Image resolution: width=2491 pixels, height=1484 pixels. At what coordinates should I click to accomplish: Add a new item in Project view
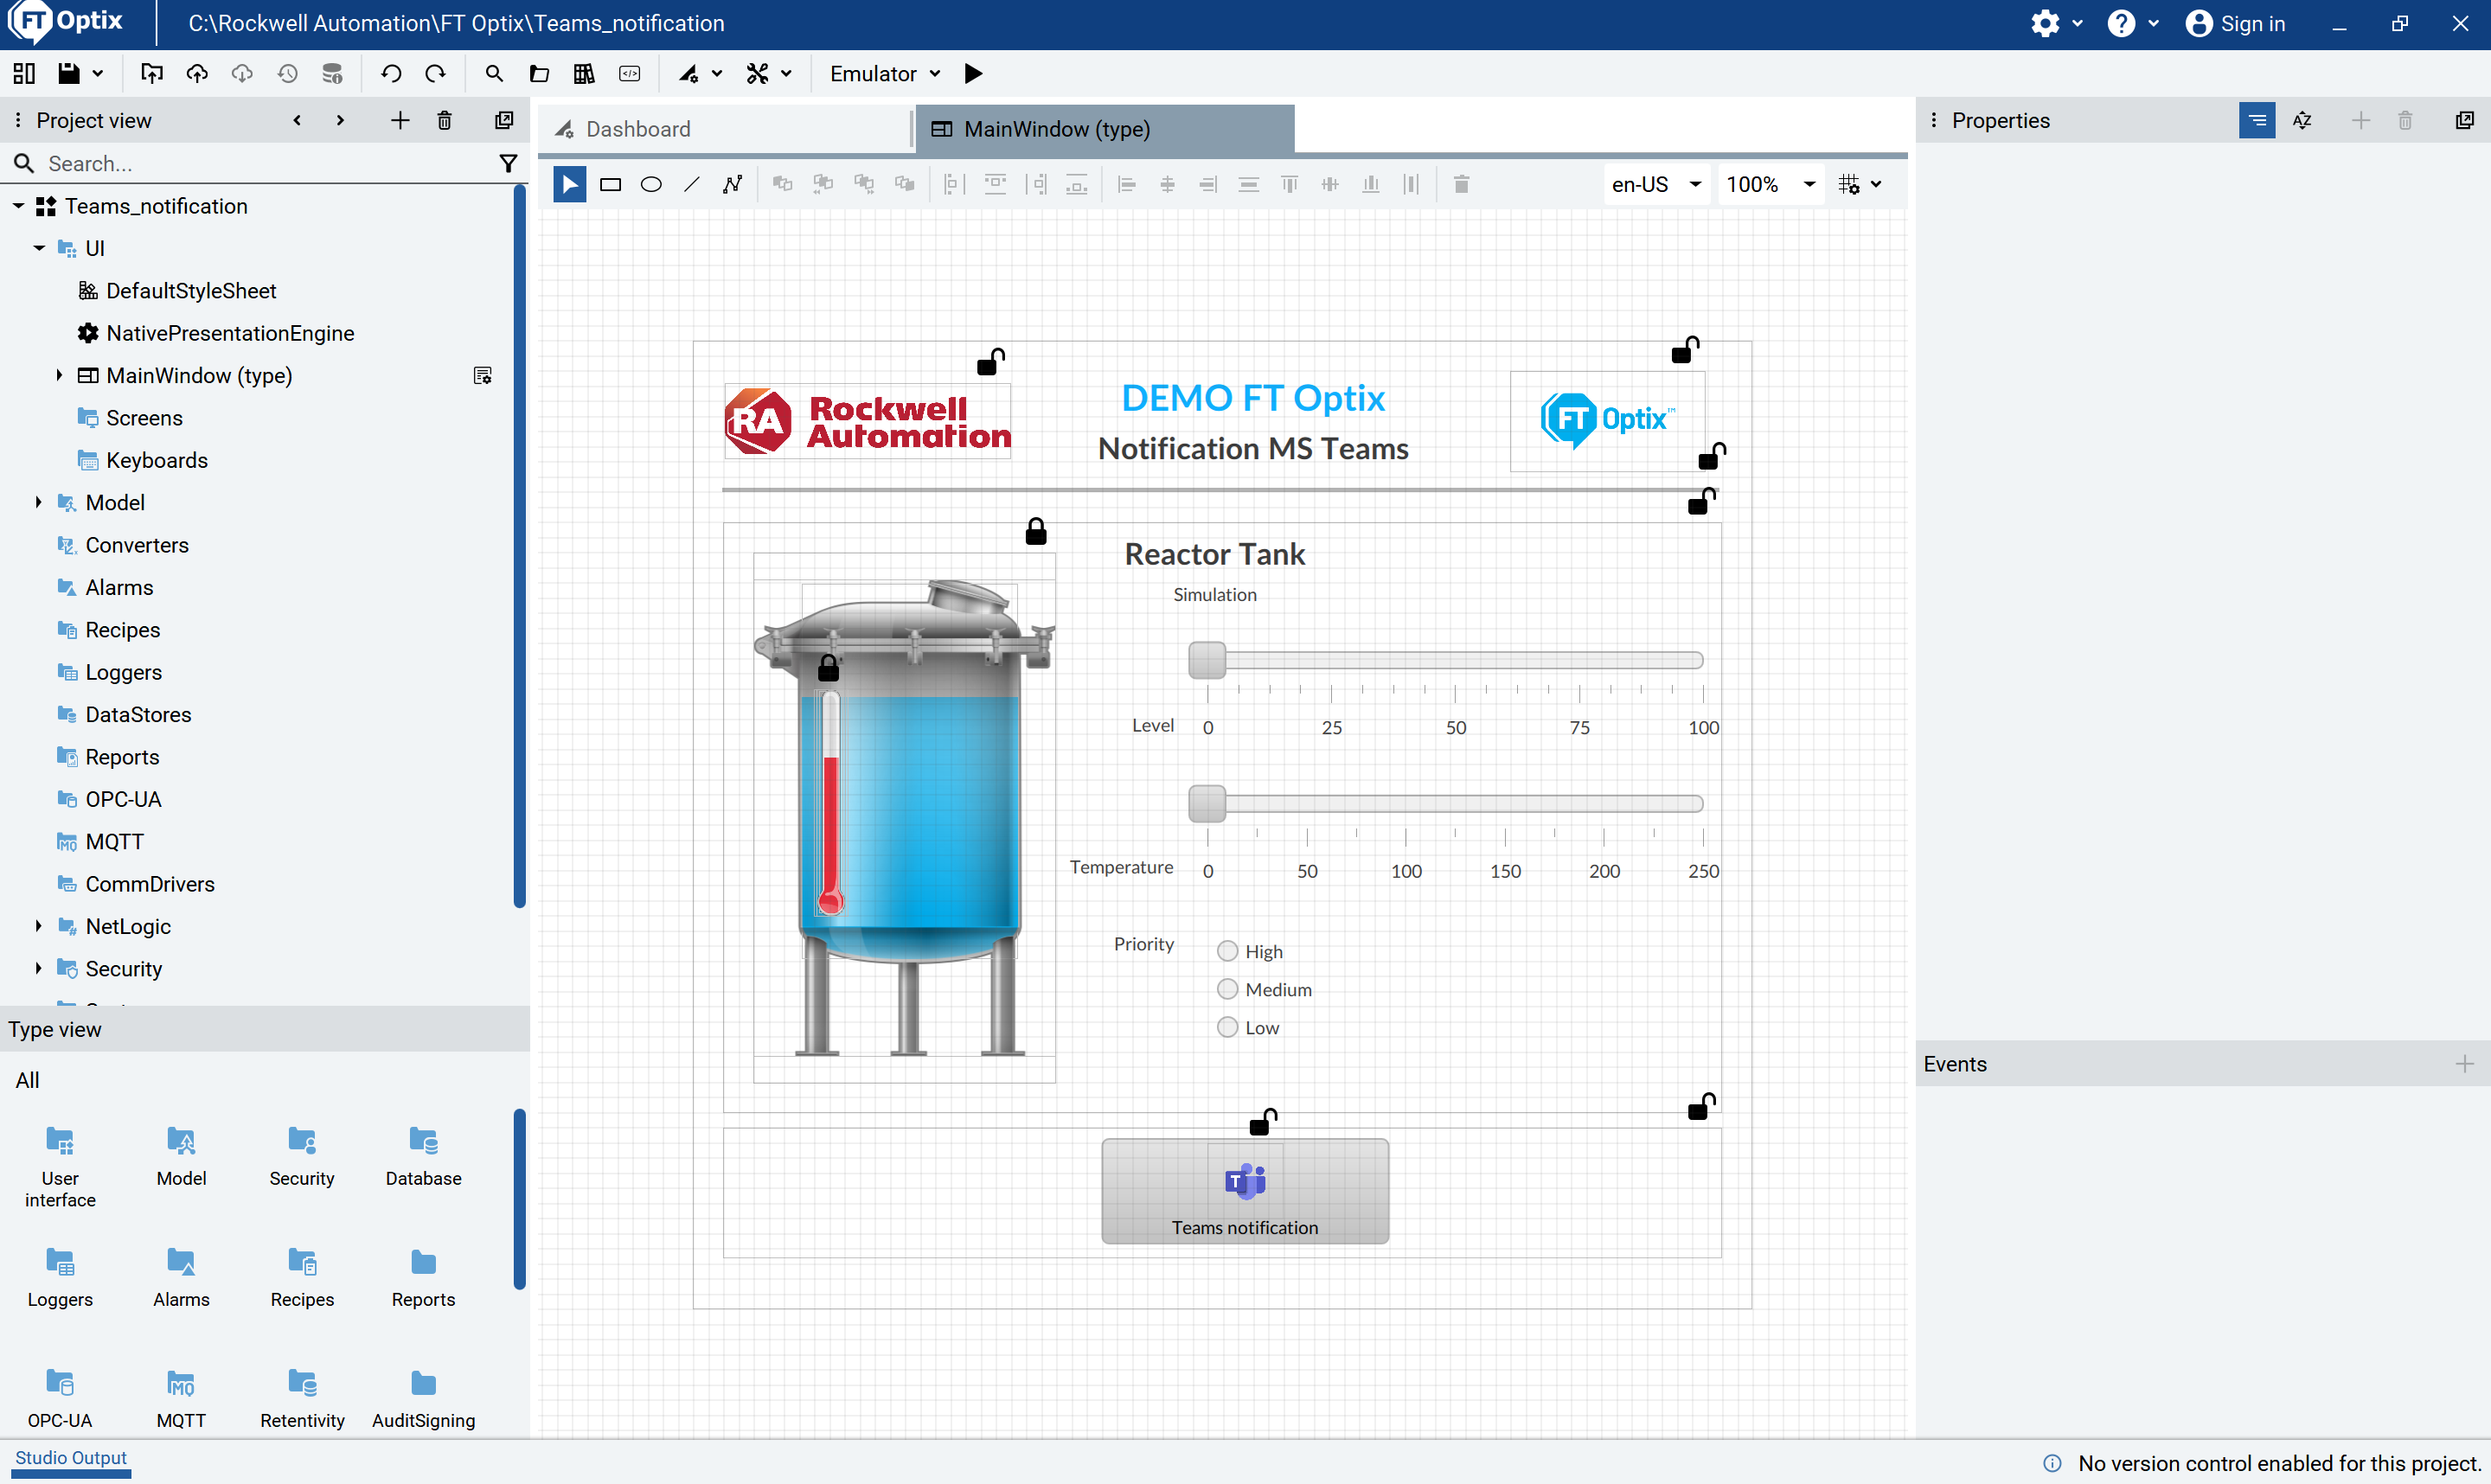point(400,121)
